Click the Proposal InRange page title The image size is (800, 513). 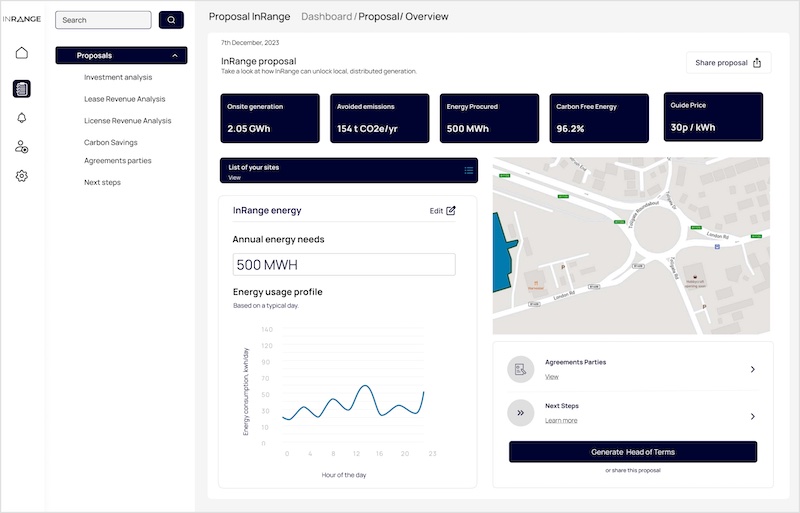pyautogui.click(x=249, y=16)
